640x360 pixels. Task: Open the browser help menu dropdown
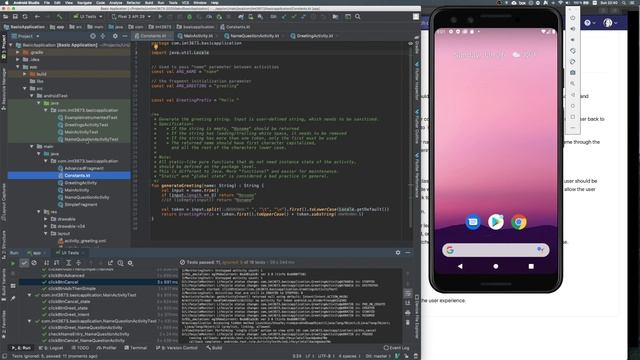(x=589, y=23)
